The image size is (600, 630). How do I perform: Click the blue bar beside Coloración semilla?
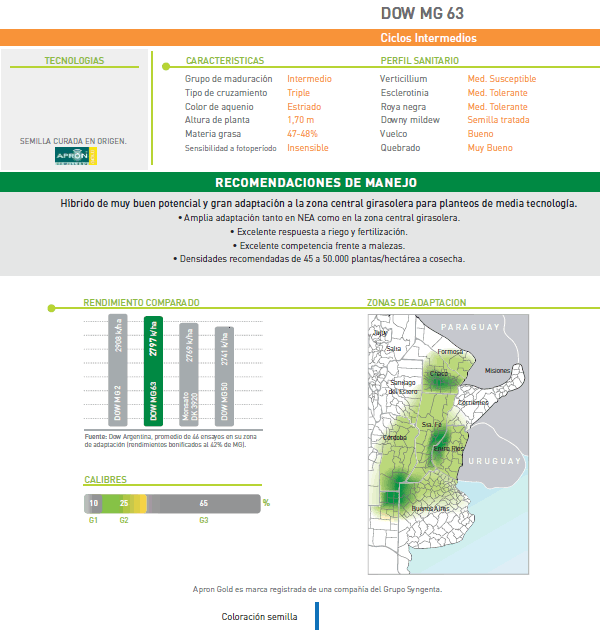coord(316,616)
